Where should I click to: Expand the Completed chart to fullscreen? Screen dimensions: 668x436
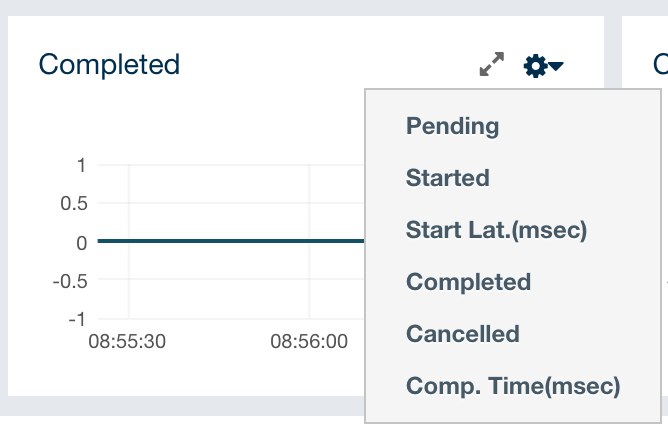click(491, 65)
